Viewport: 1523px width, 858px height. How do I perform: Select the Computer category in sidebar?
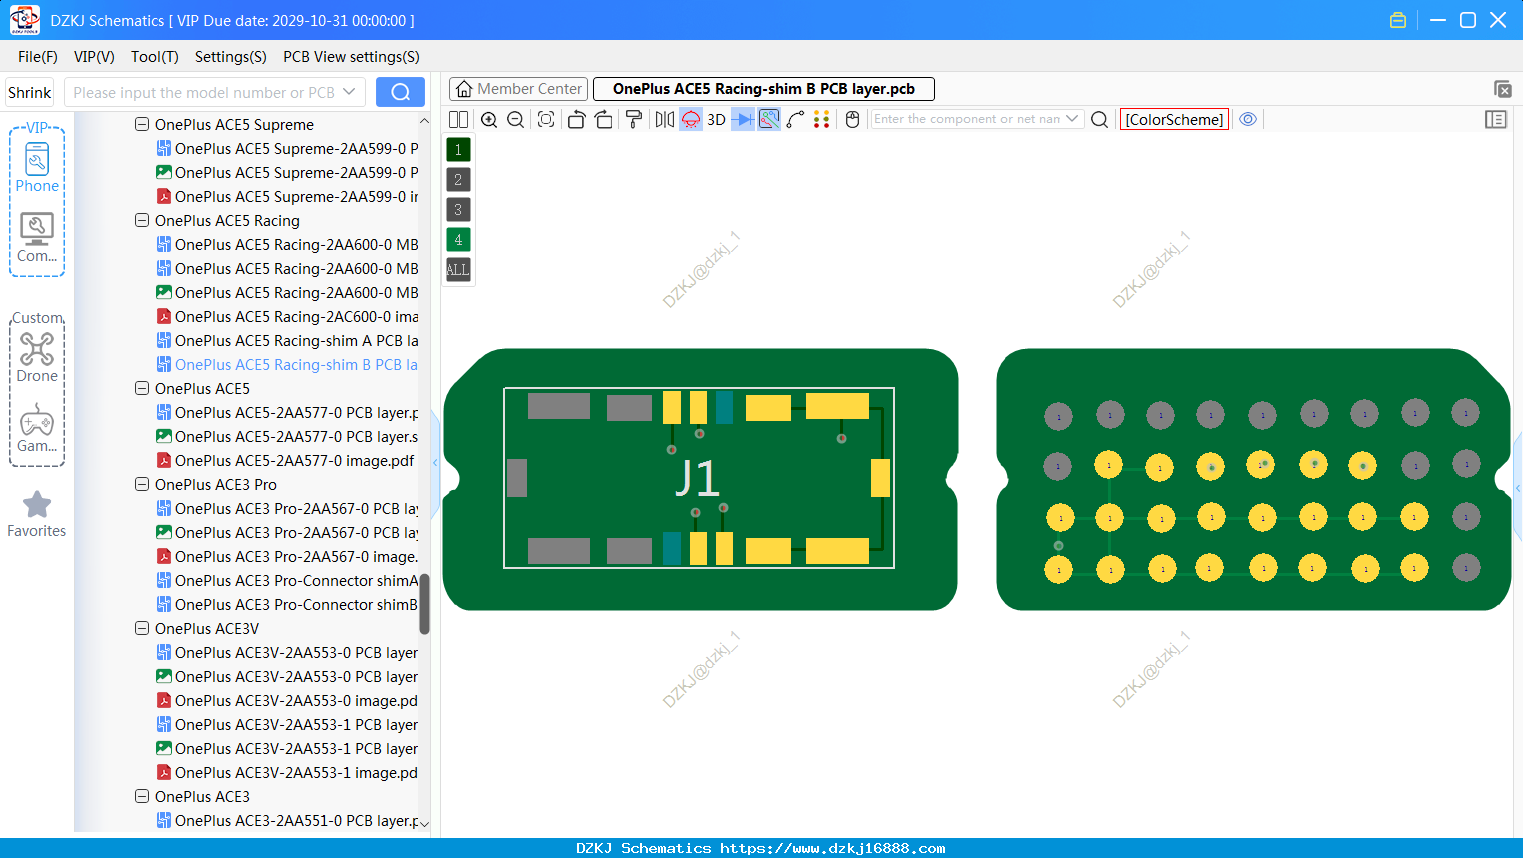[37, 238]
